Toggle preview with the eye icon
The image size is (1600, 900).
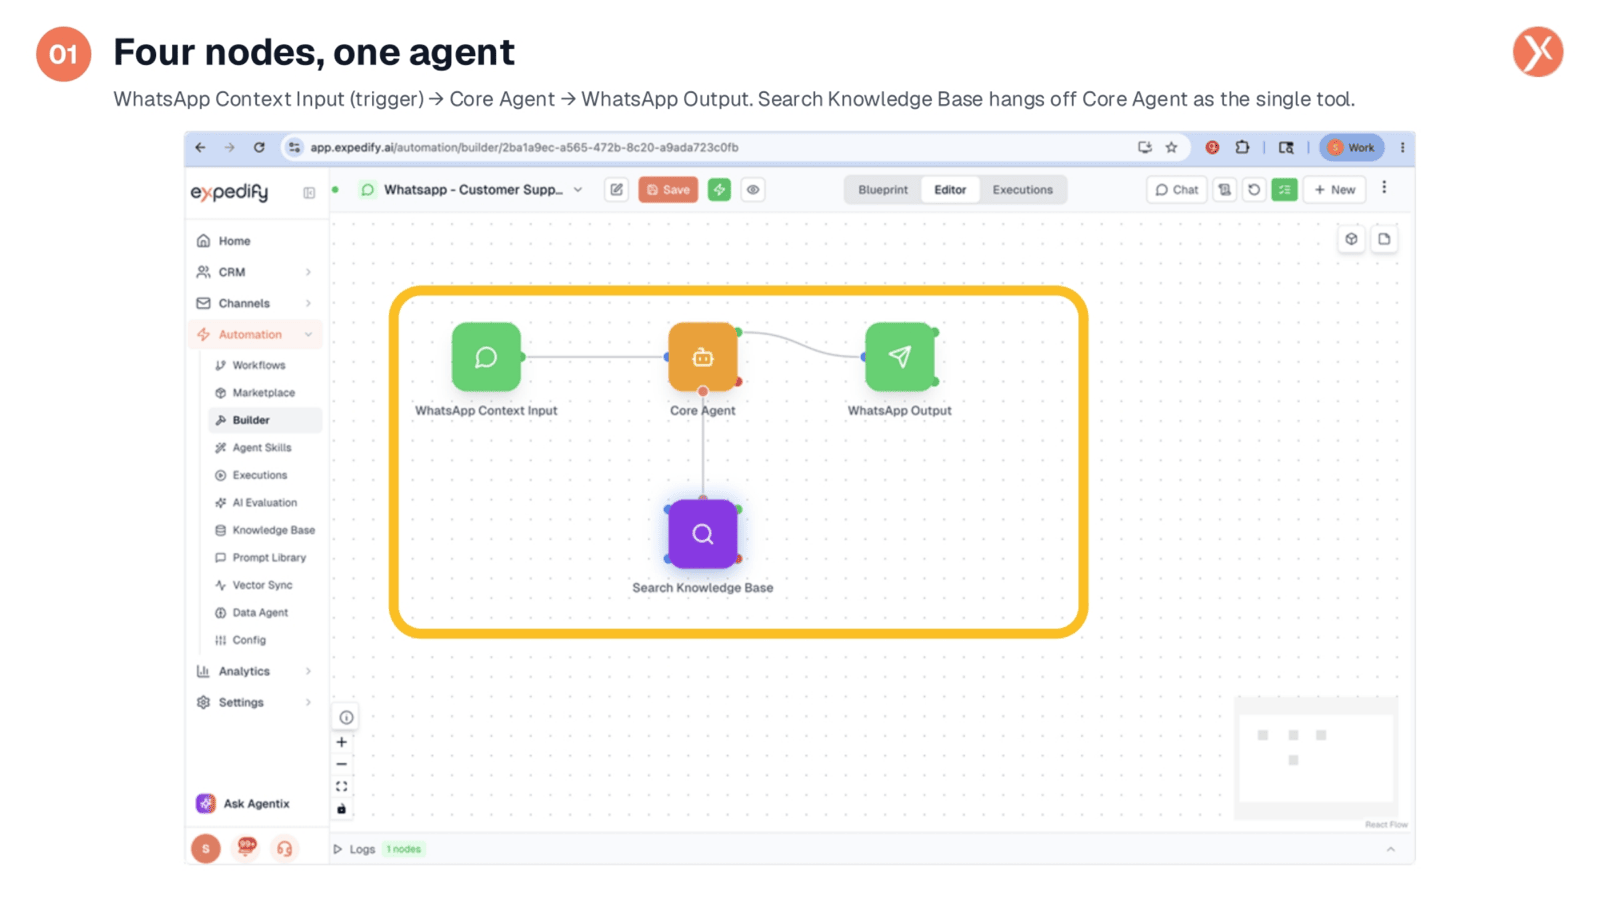click(753, 189)
